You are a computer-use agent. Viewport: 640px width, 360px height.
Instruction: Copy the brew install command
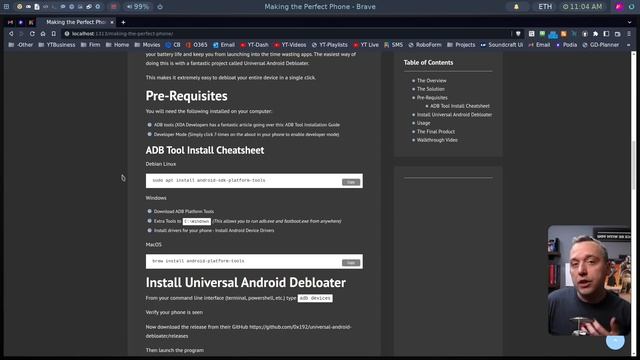point(351,262)
